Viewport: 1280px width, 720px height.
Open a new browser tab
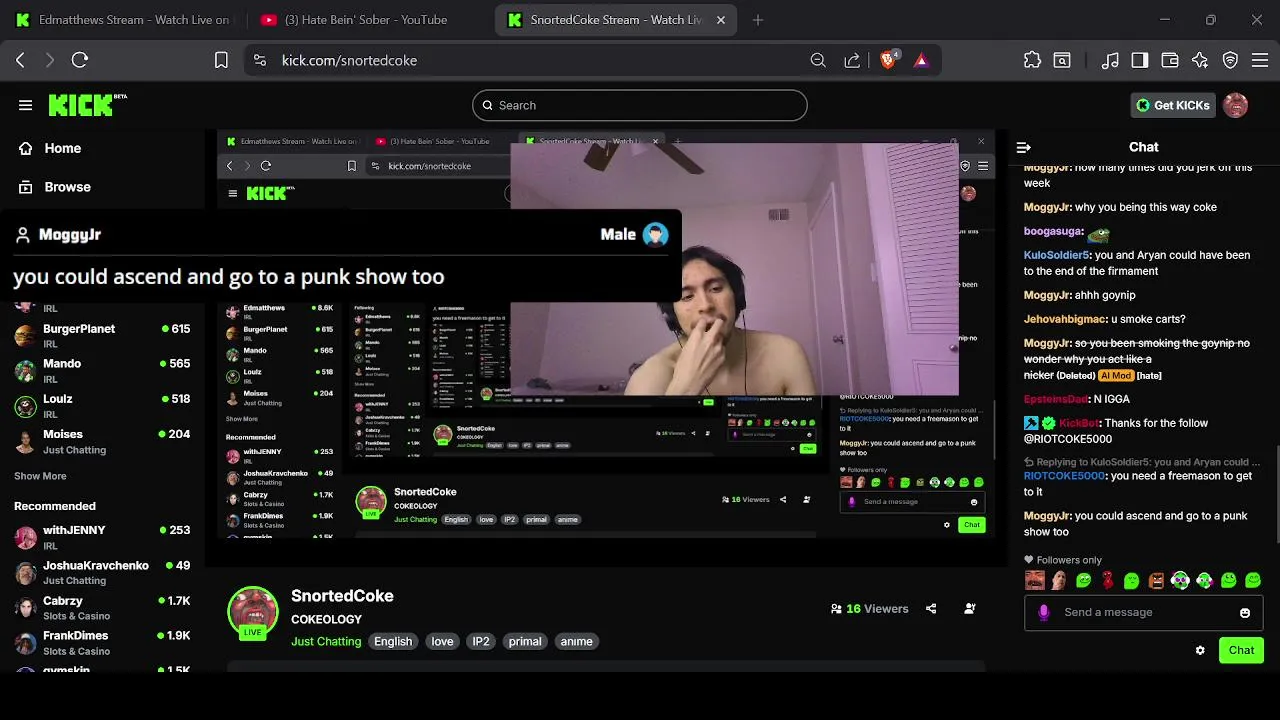[x=758, y=20]
